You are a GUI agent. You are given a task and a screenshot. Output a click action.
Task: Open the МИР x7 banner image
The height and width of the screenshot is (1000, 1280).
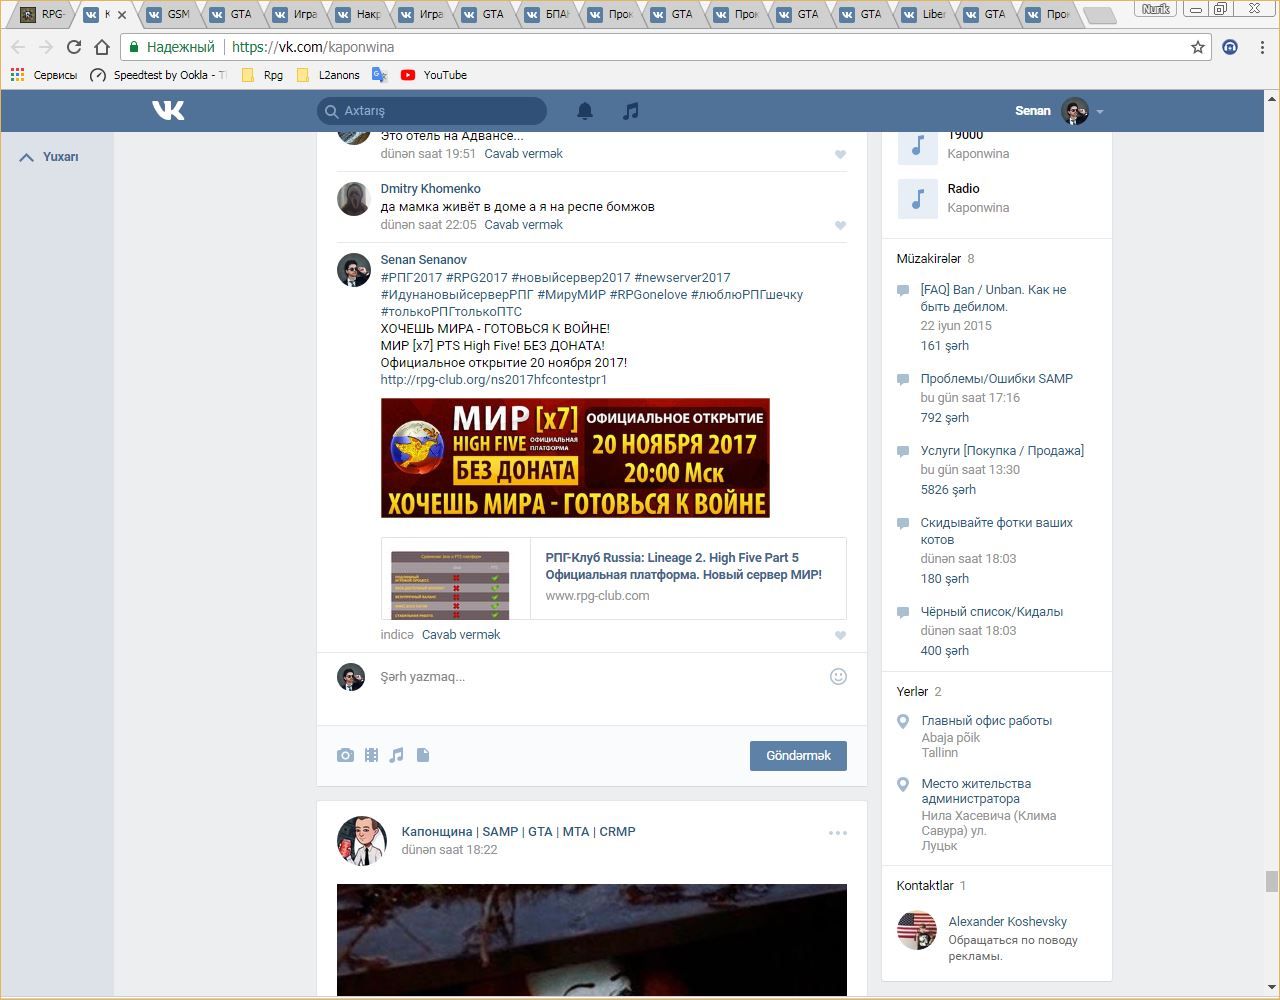[x=575, y=458]
